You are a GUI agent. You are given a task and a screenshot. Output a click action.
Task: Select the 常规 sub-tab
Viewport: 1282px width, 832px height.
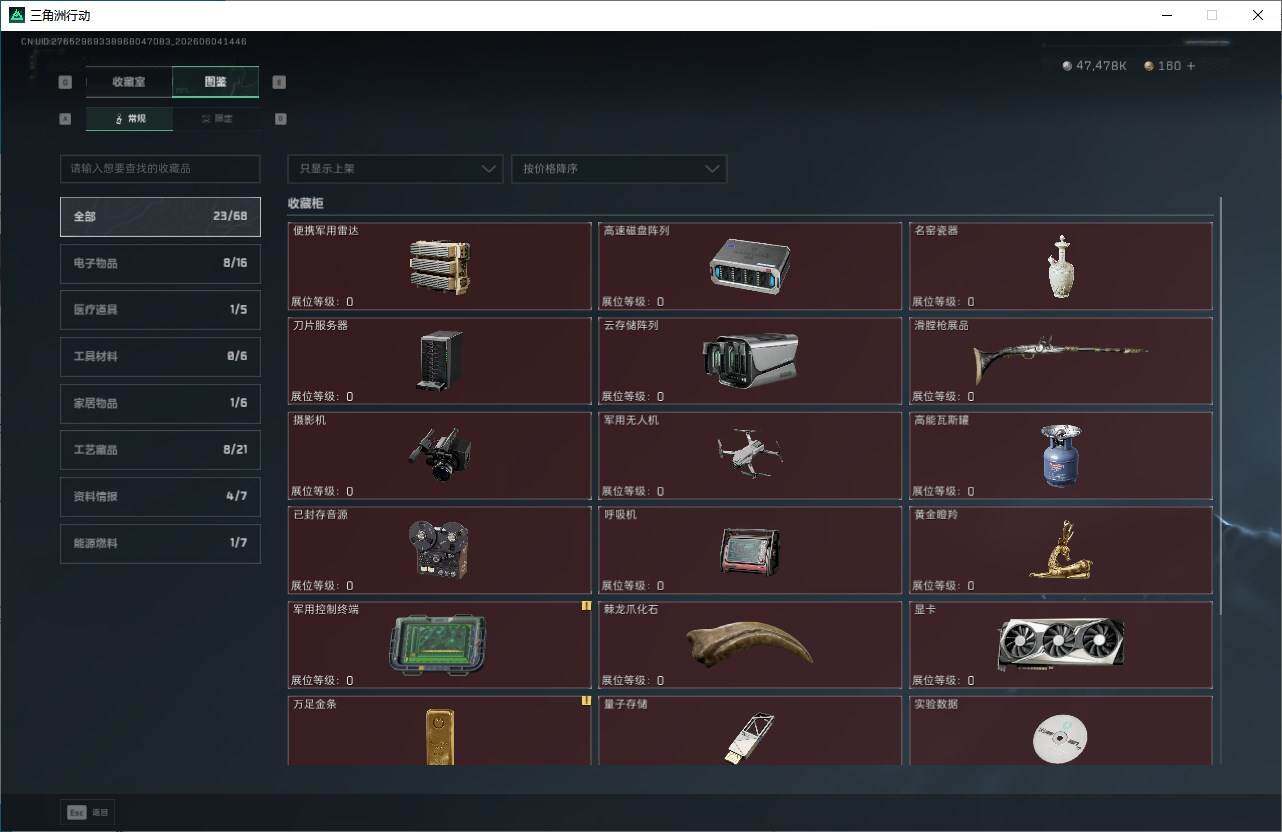tap(129, 119)
